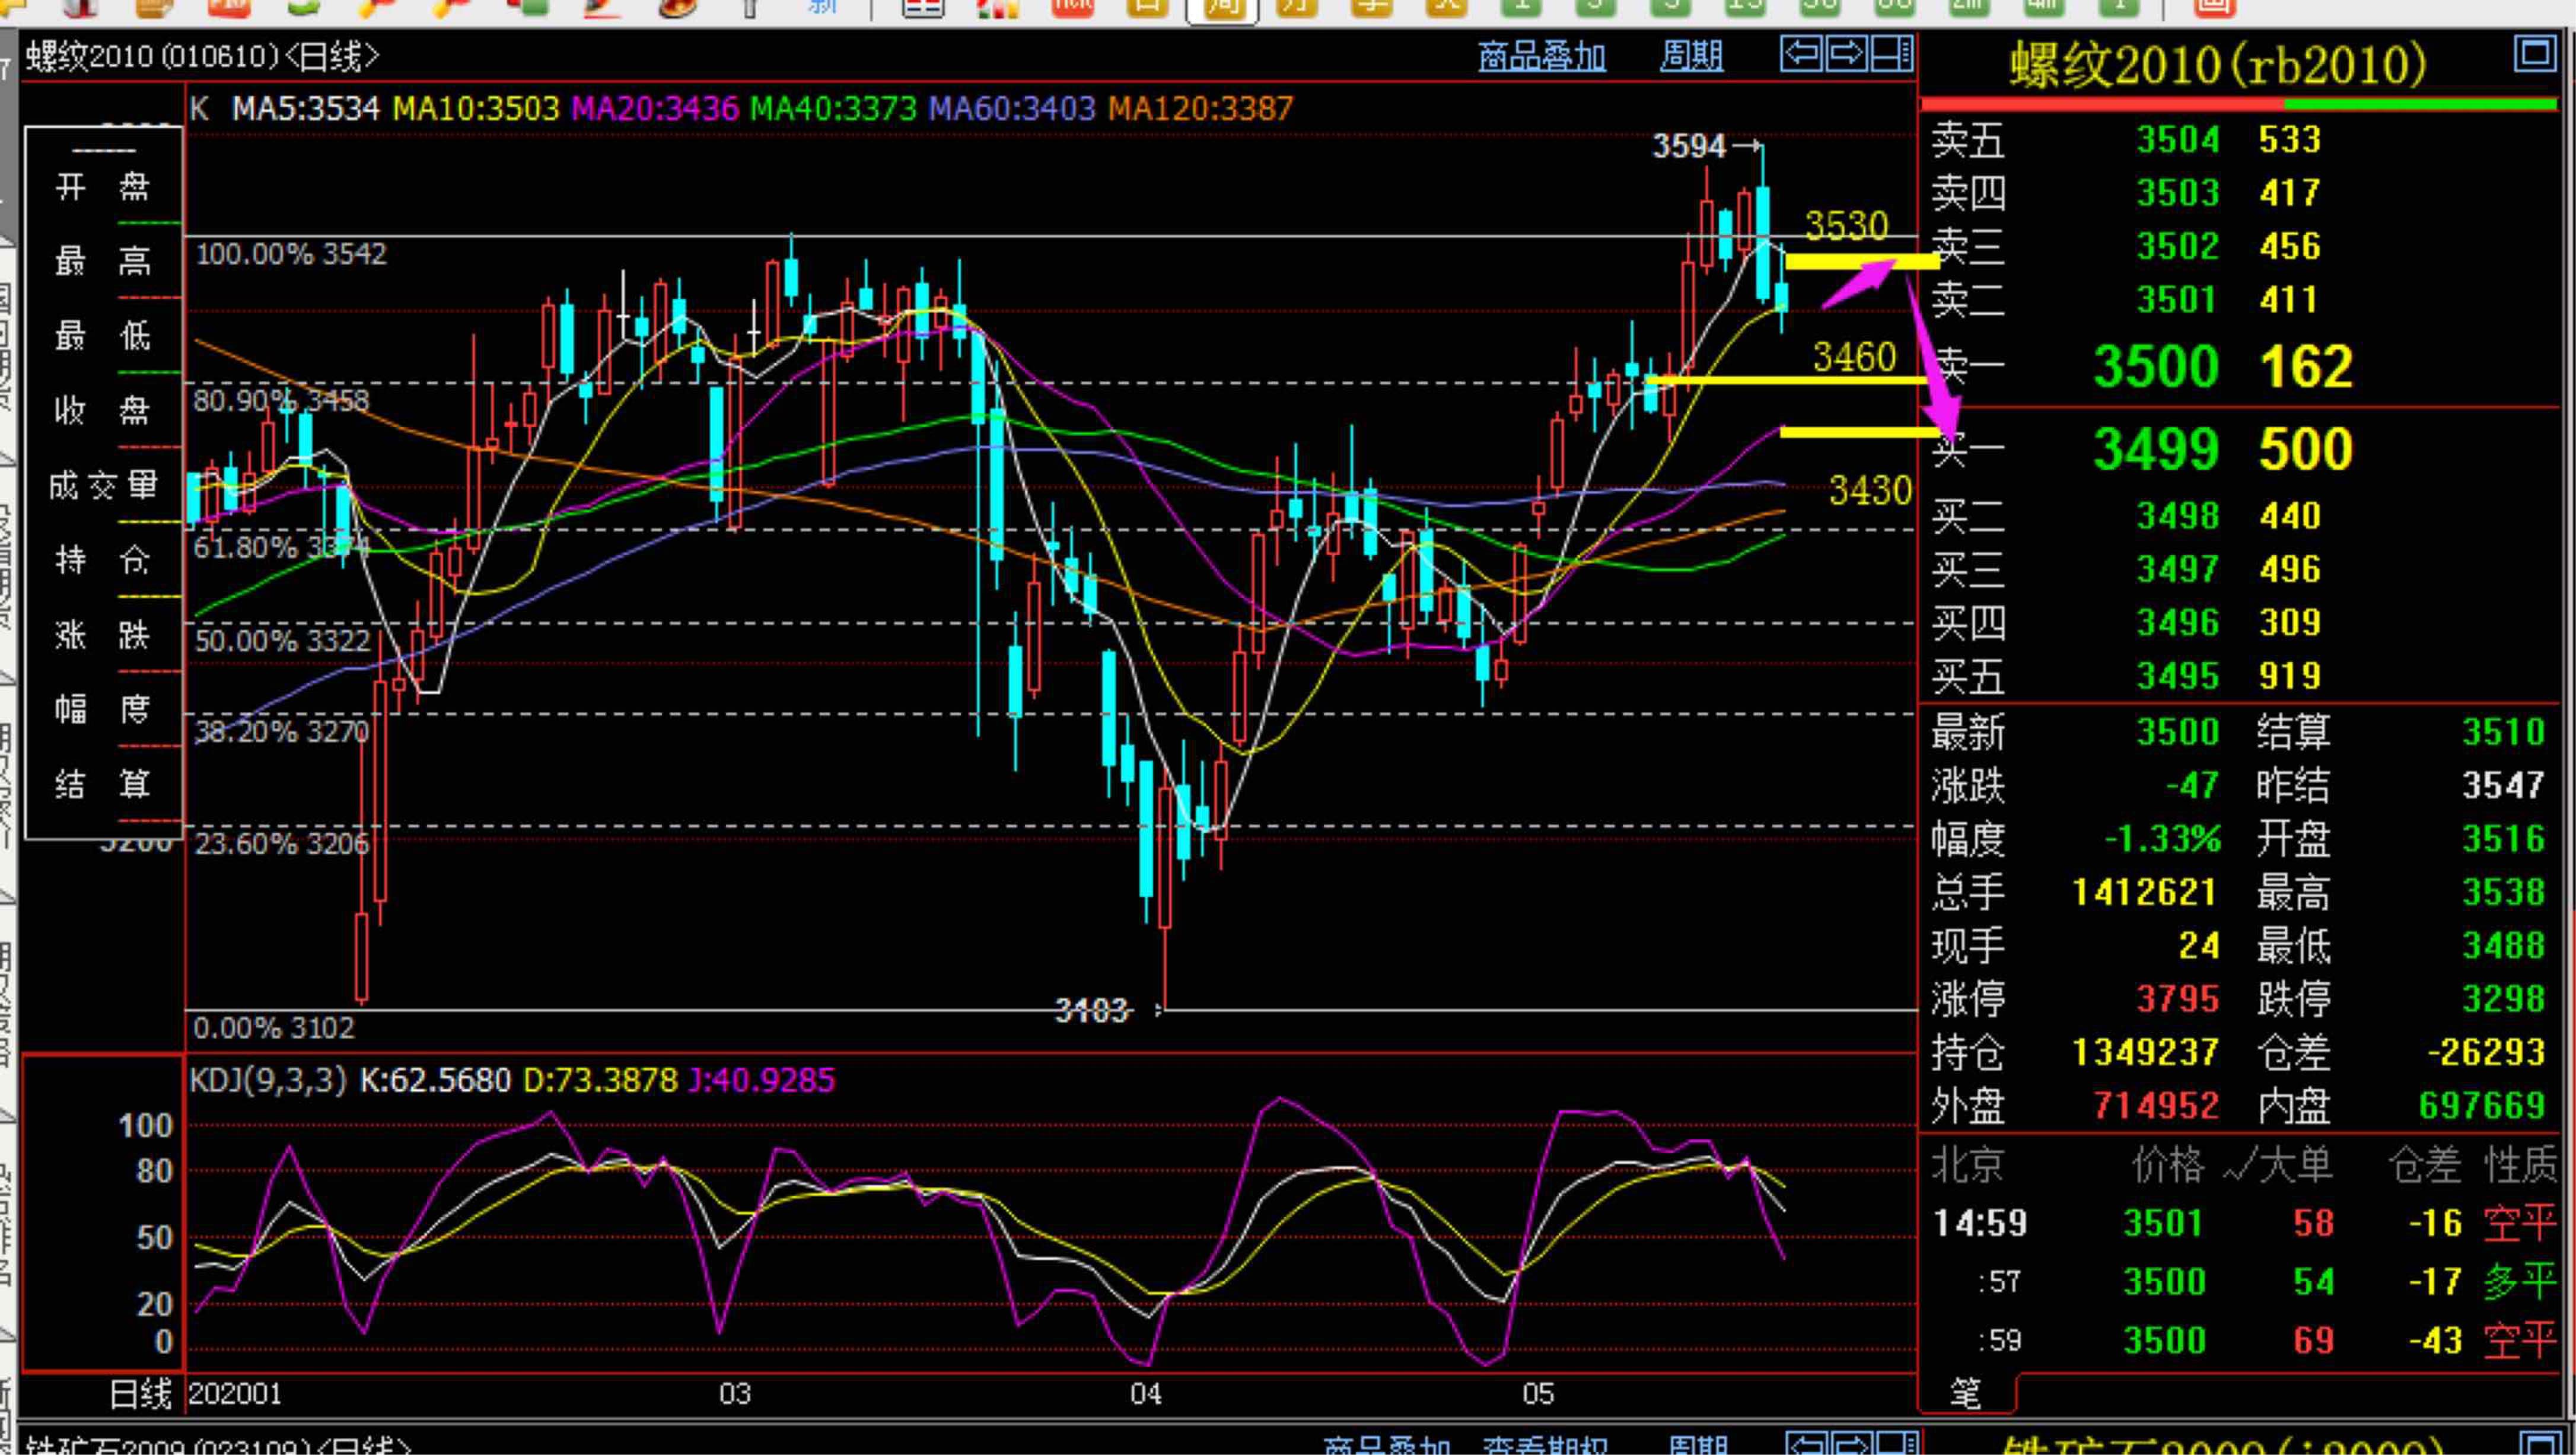Open the KDJ(9,3,3) indicator parameters
Viewport: 2576px width, 1455px height.
268,1080
